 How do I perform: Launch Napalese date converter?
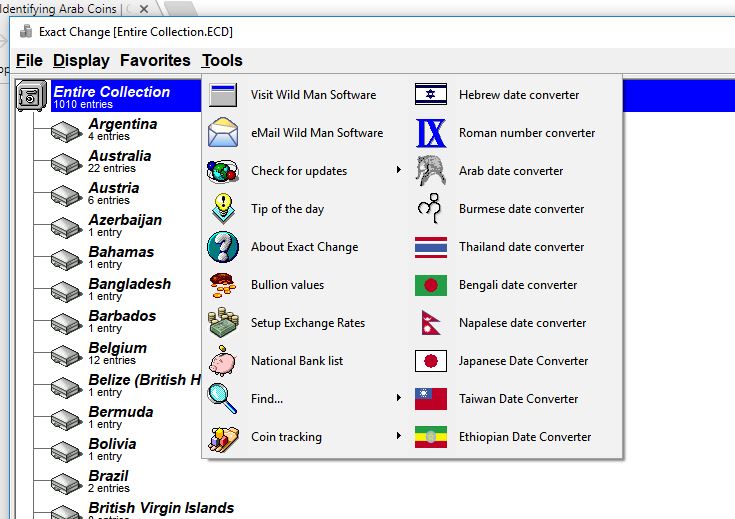[523, 323]
